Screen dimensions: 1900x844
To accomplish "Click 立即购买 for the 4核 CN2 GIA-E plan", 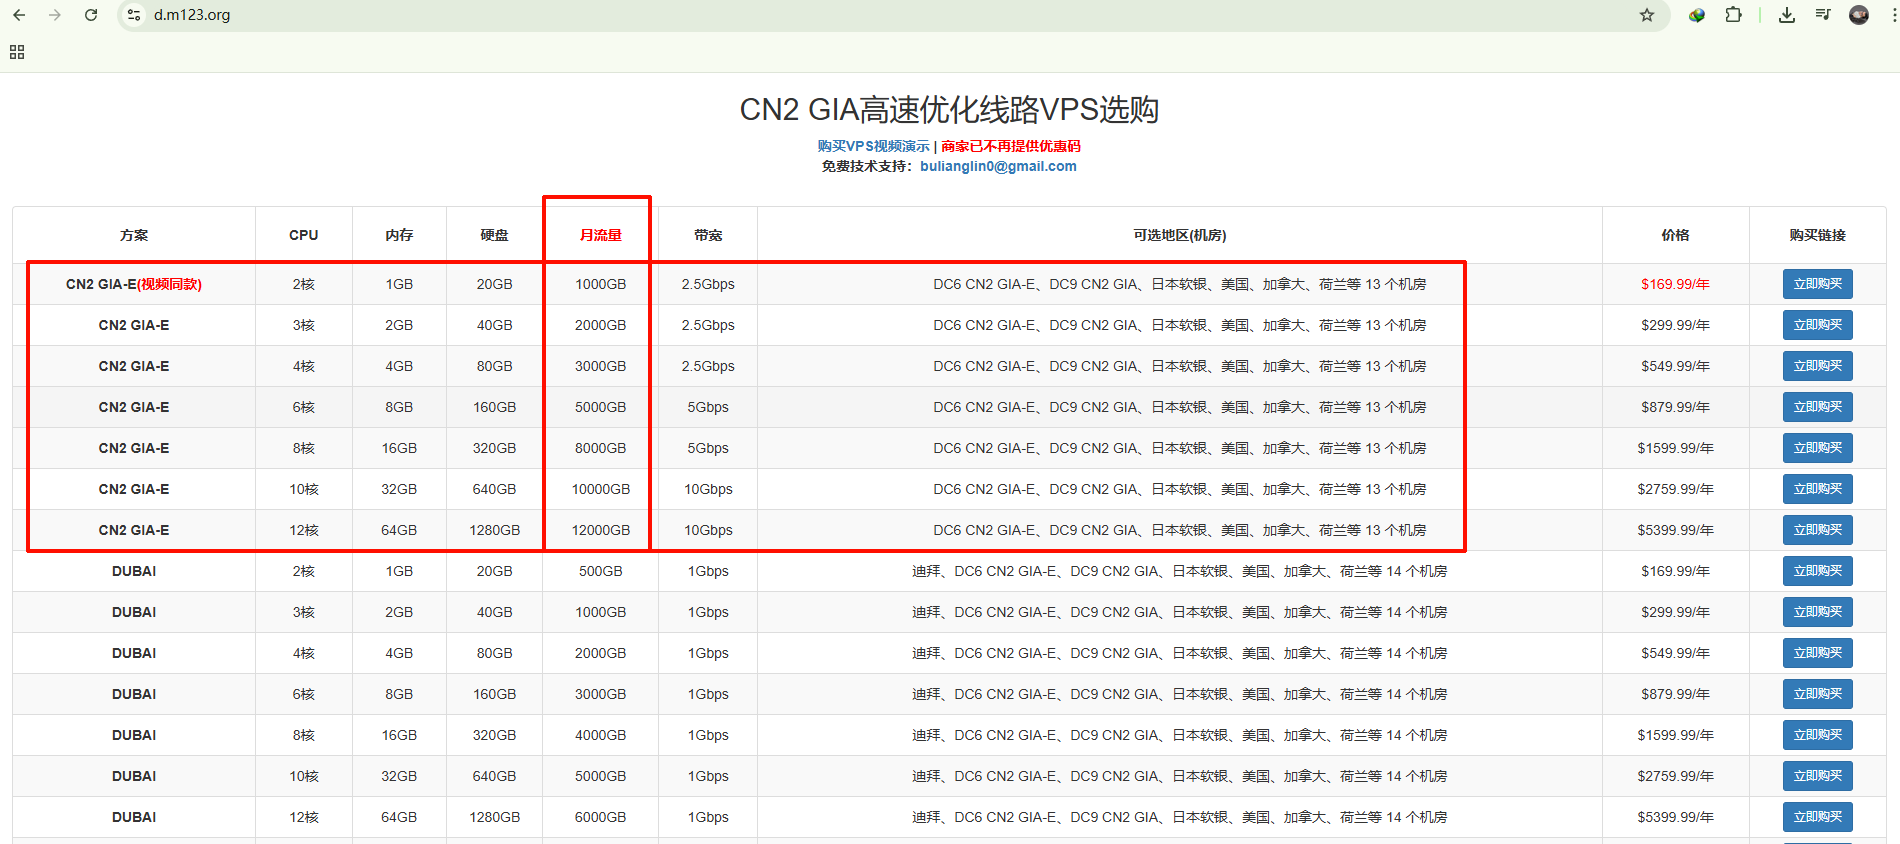I will click(1817, 366).
